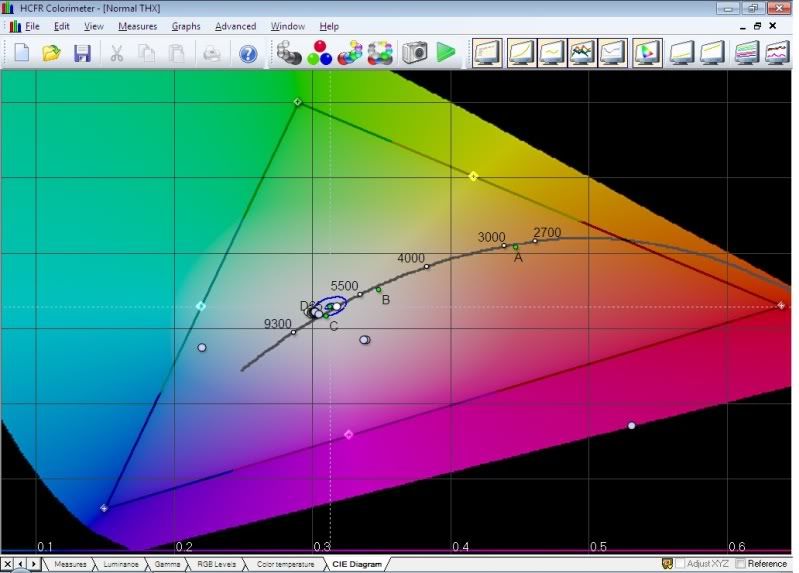799x573 pixels.
Task: Create a new document with the blank page icon
Action: tap(22, 53)
